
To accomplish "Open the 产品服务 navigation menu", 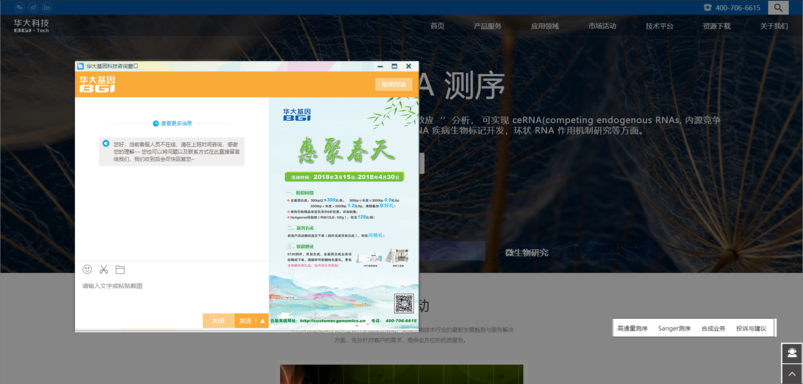I will 488,26.
